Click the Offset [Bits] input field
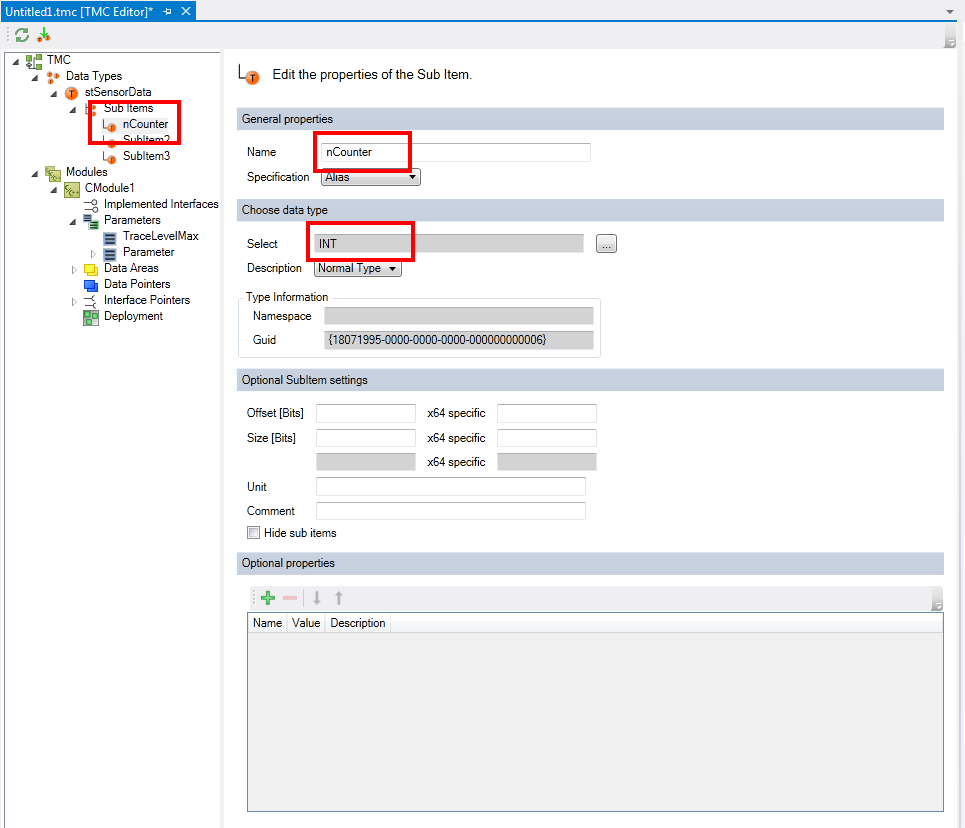Viewport: 965px width, 828px height. pyautogui.click(x=366, y=413)
